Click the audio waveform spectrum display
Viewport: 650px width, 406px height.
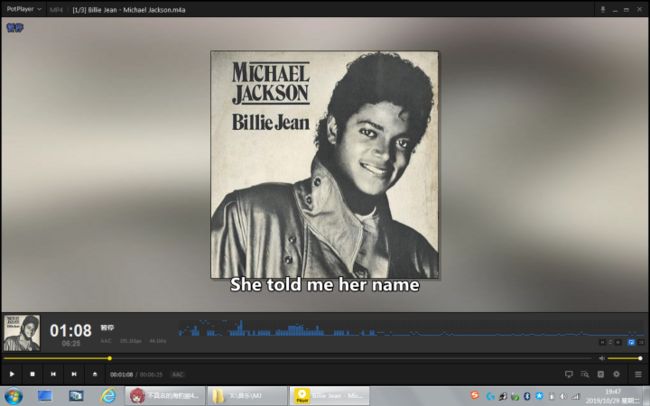(410, 328)
